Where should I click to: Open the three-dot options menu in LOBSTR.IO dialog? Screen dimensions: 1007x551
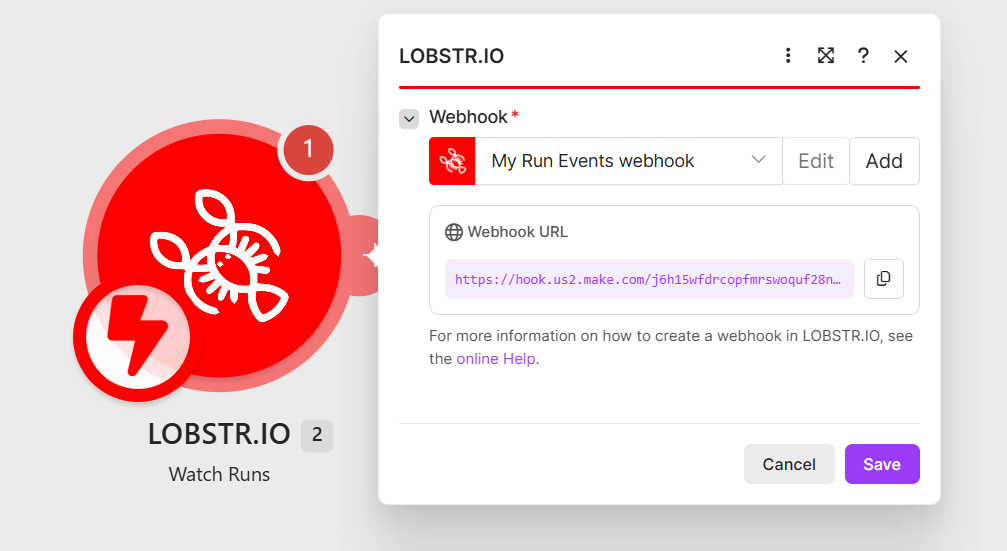(x=788, y=56)
